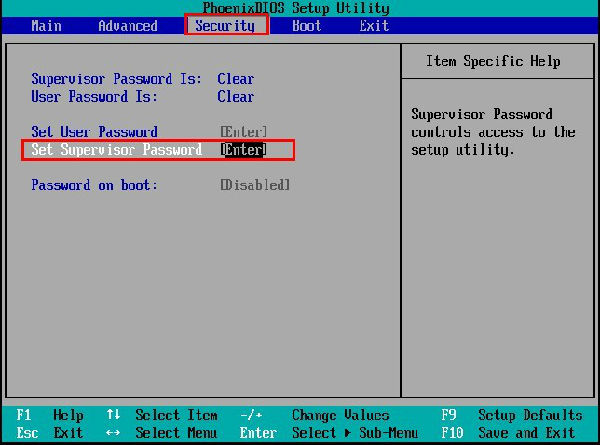Viewport: 600px width, 445px height.
Task: Click the Item Specific Help header
Action: (x=493, y=62)
